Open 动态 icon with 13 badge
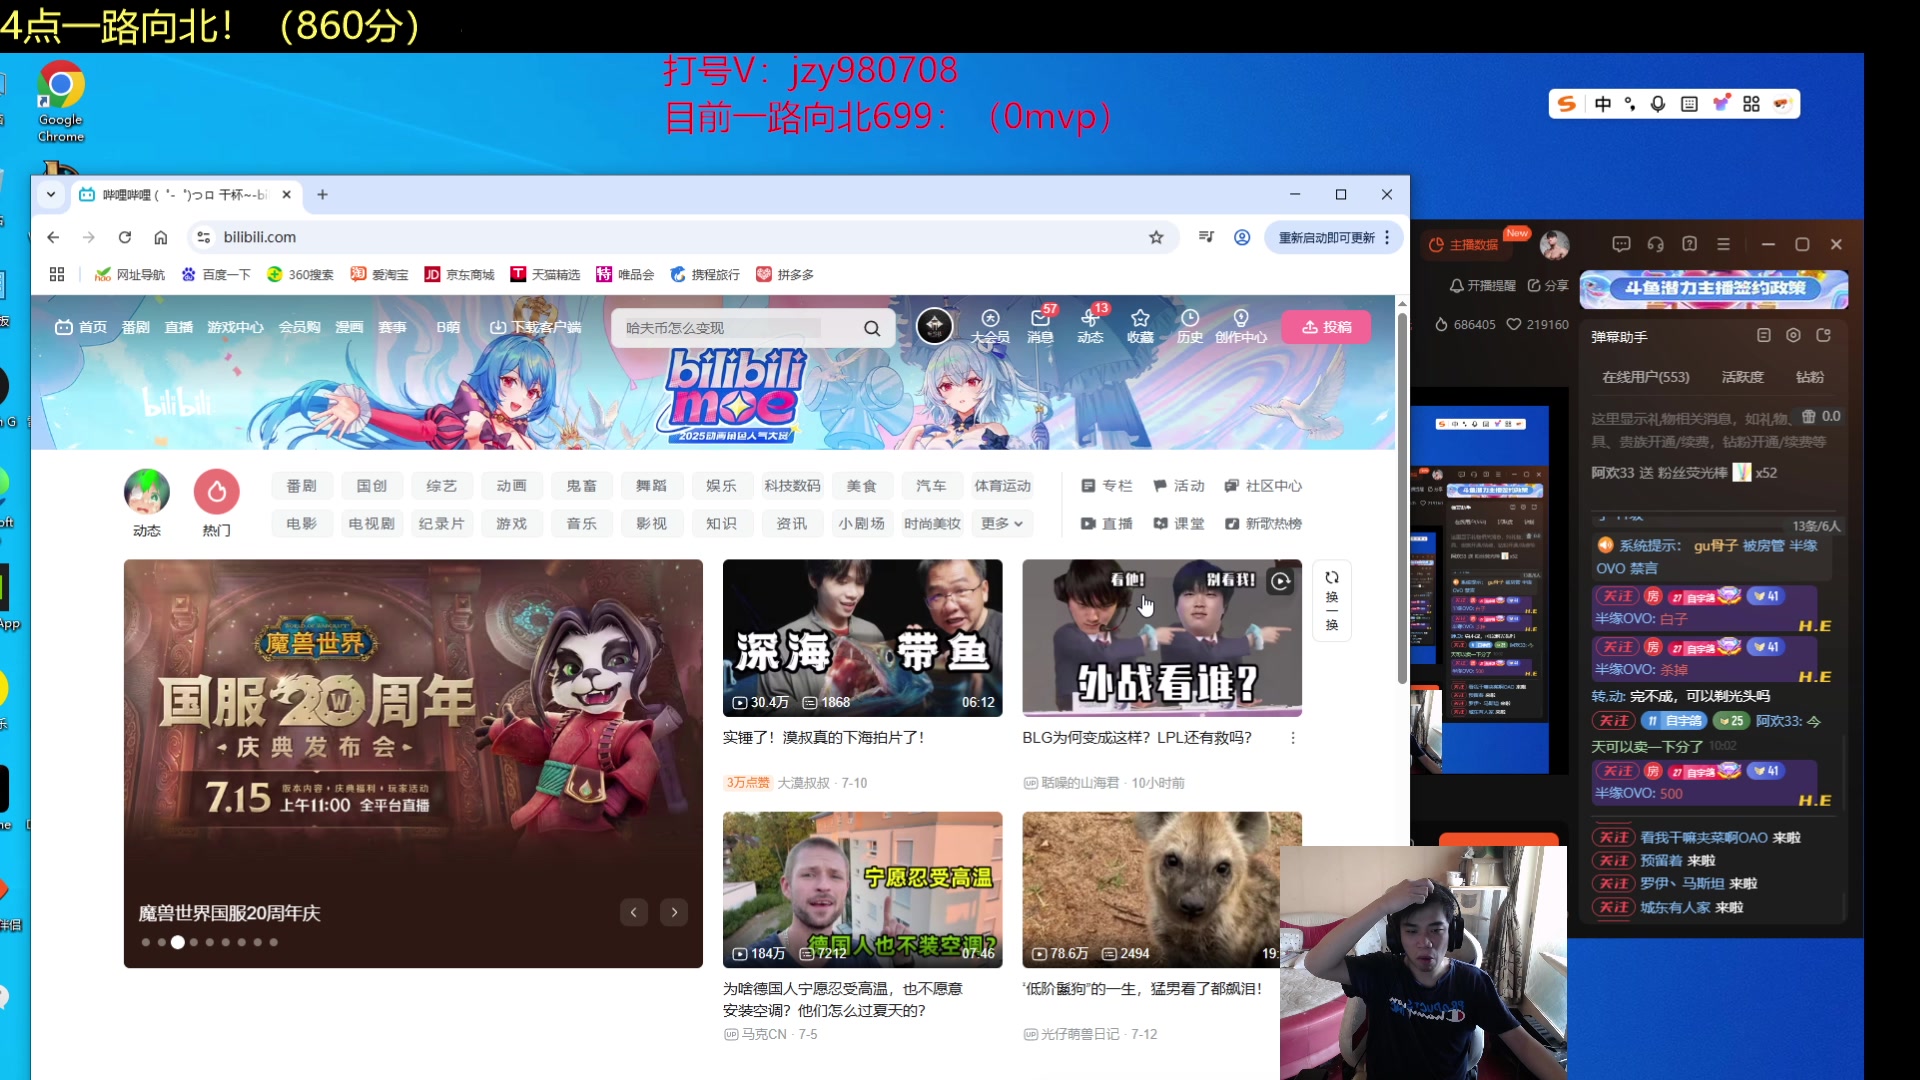This screenshot has height=1080, width=1920. click(x=1090, y=326)
